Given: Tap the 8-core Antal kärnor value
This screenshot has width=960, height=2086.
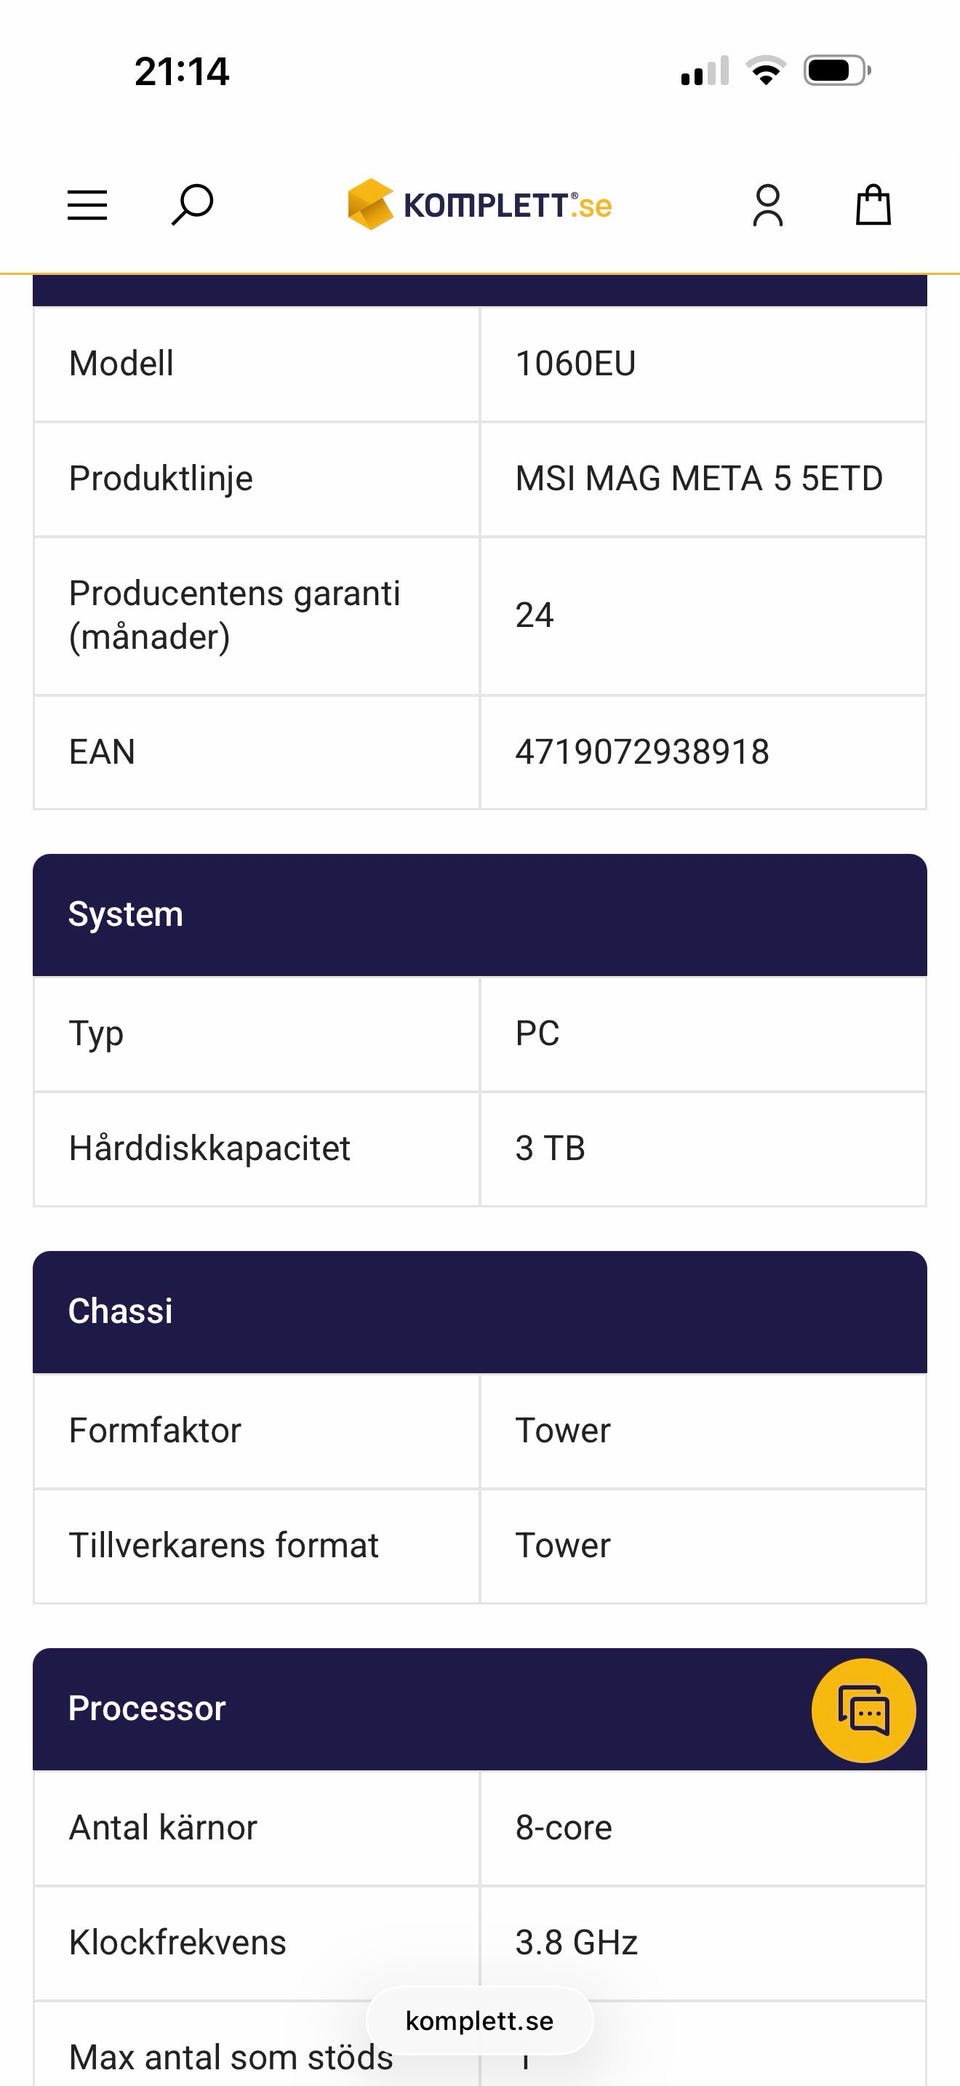Looking at the screenshot, I should pyautogui.click(x=563, y=1827).
